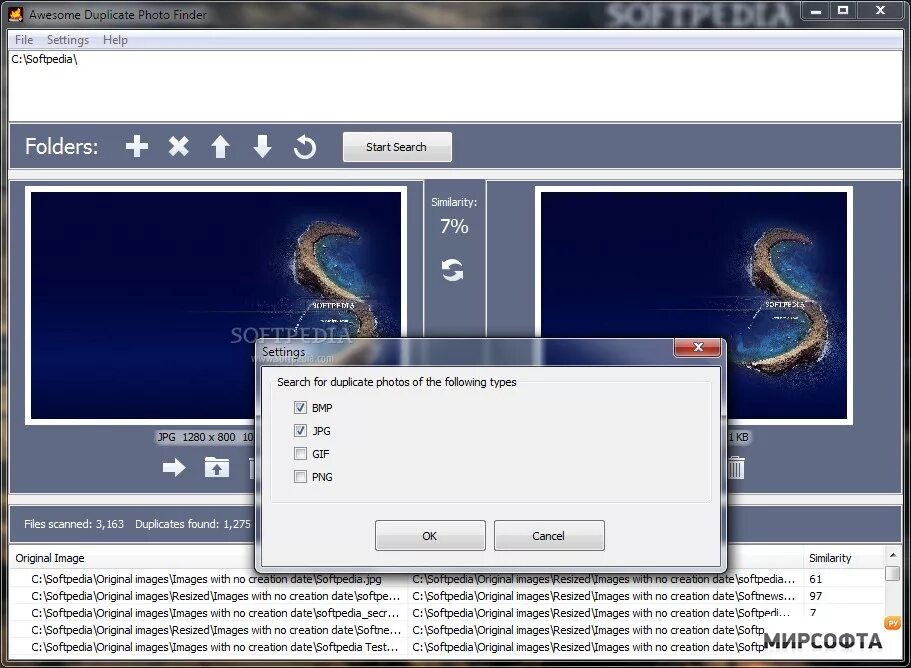Move folder down with the down arrow
Image resolution: width=911 pixels, height=668 pixels.
tap(263, 146)
